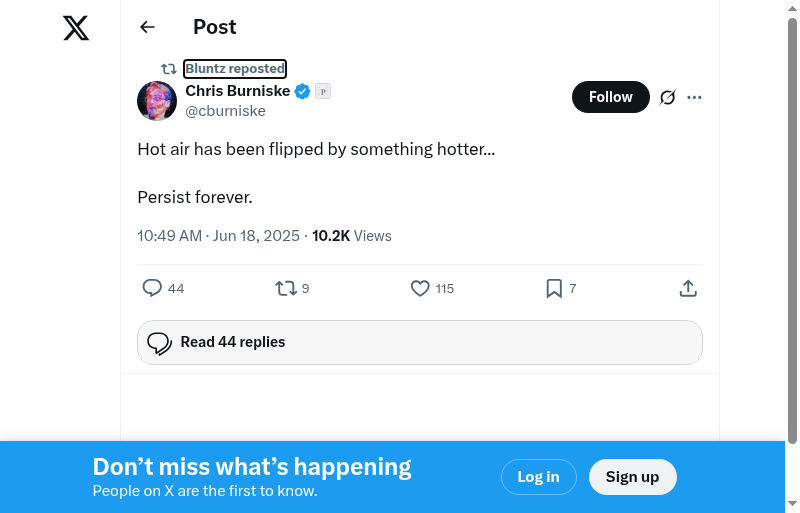
Task: Open the three-dot more options menu
Action: pyautogui.click(x=695, y=97)
